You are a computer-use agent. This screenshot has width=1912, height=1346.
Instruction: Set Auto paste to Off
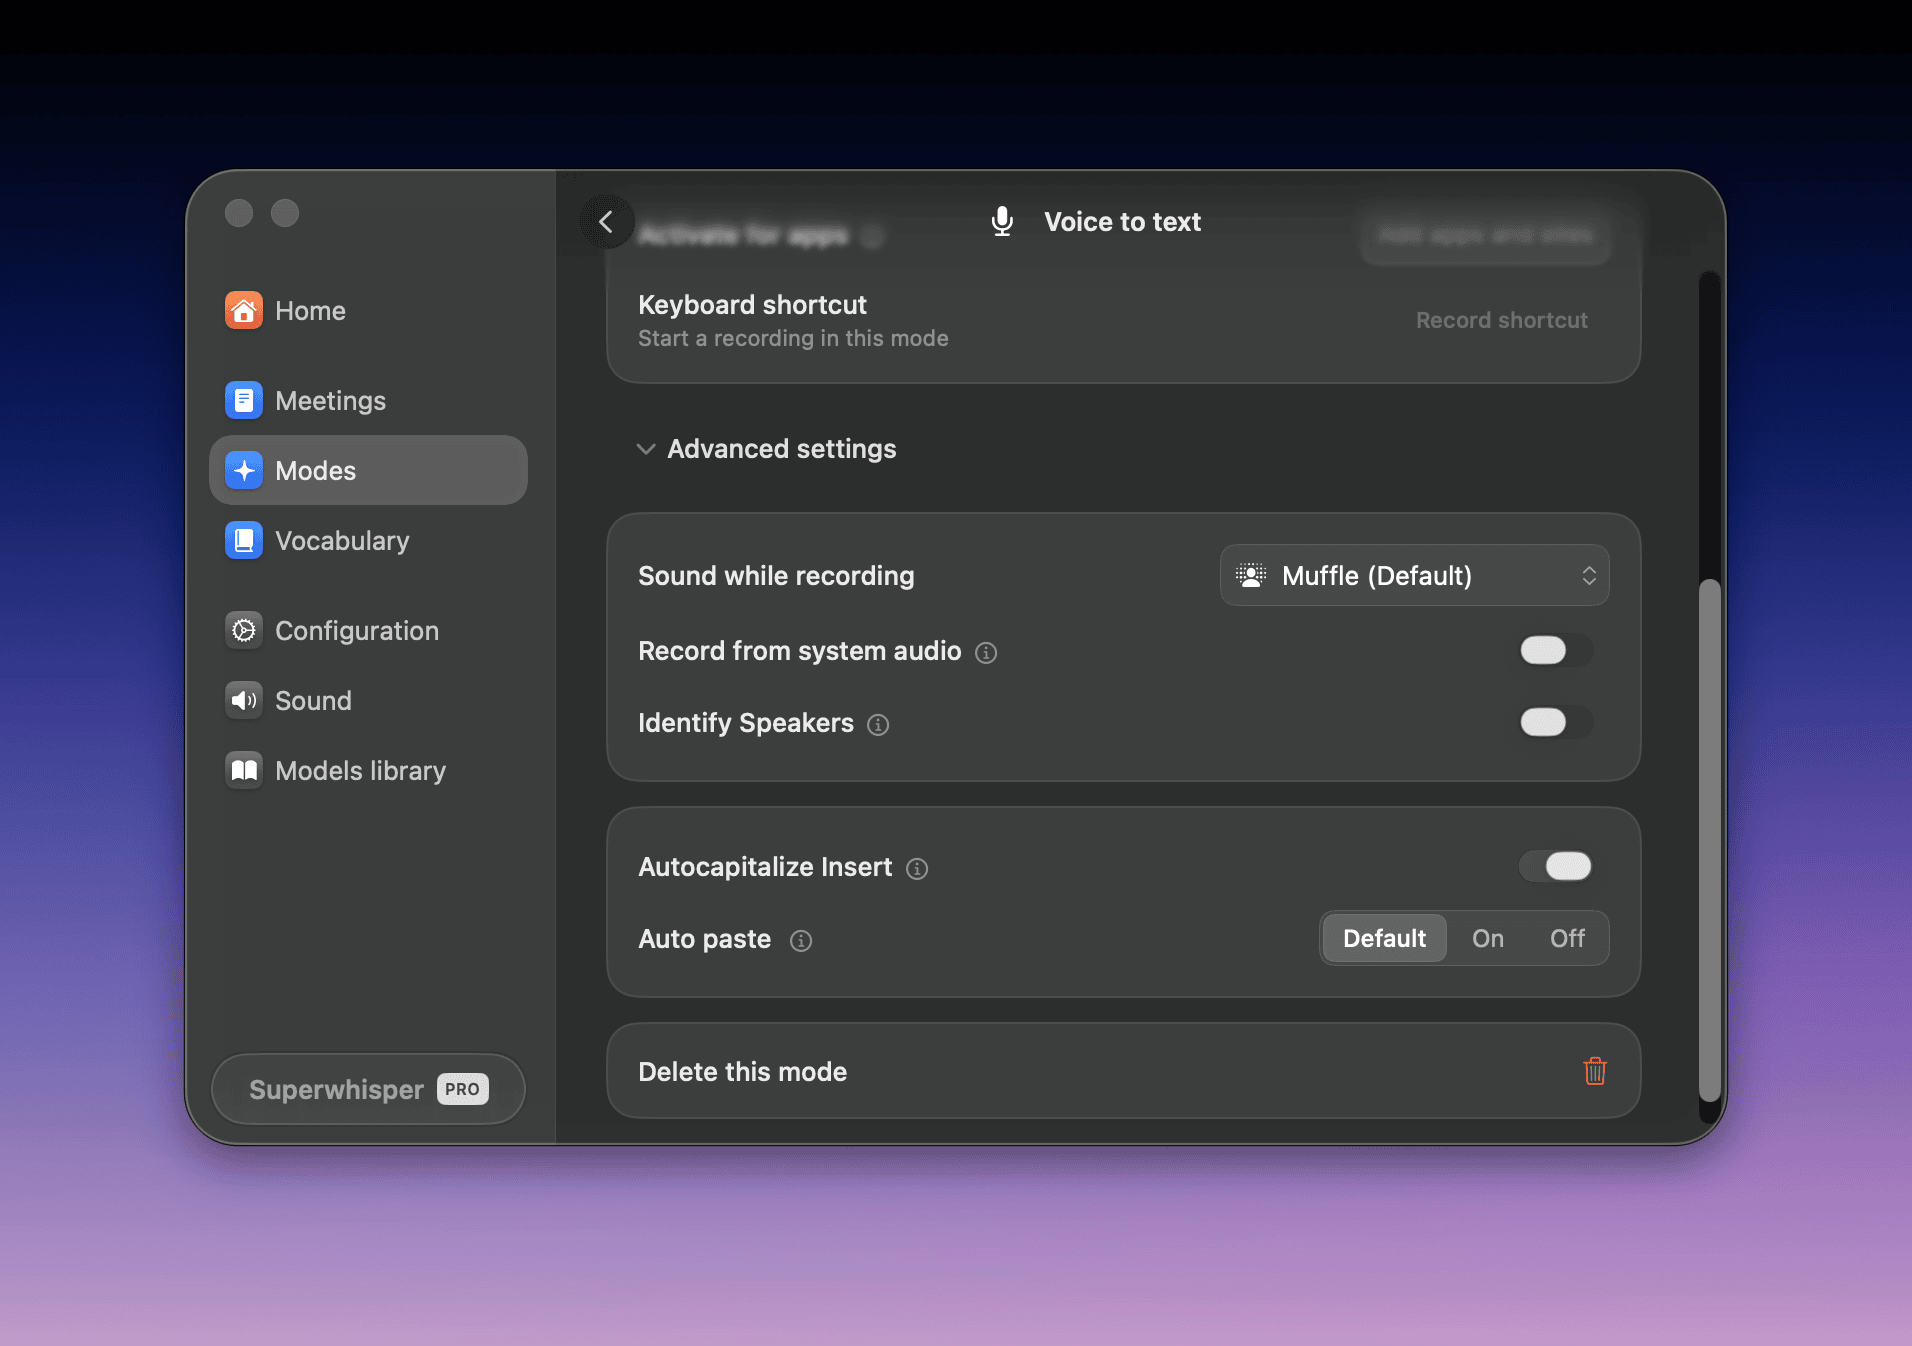coord(1567,939)
